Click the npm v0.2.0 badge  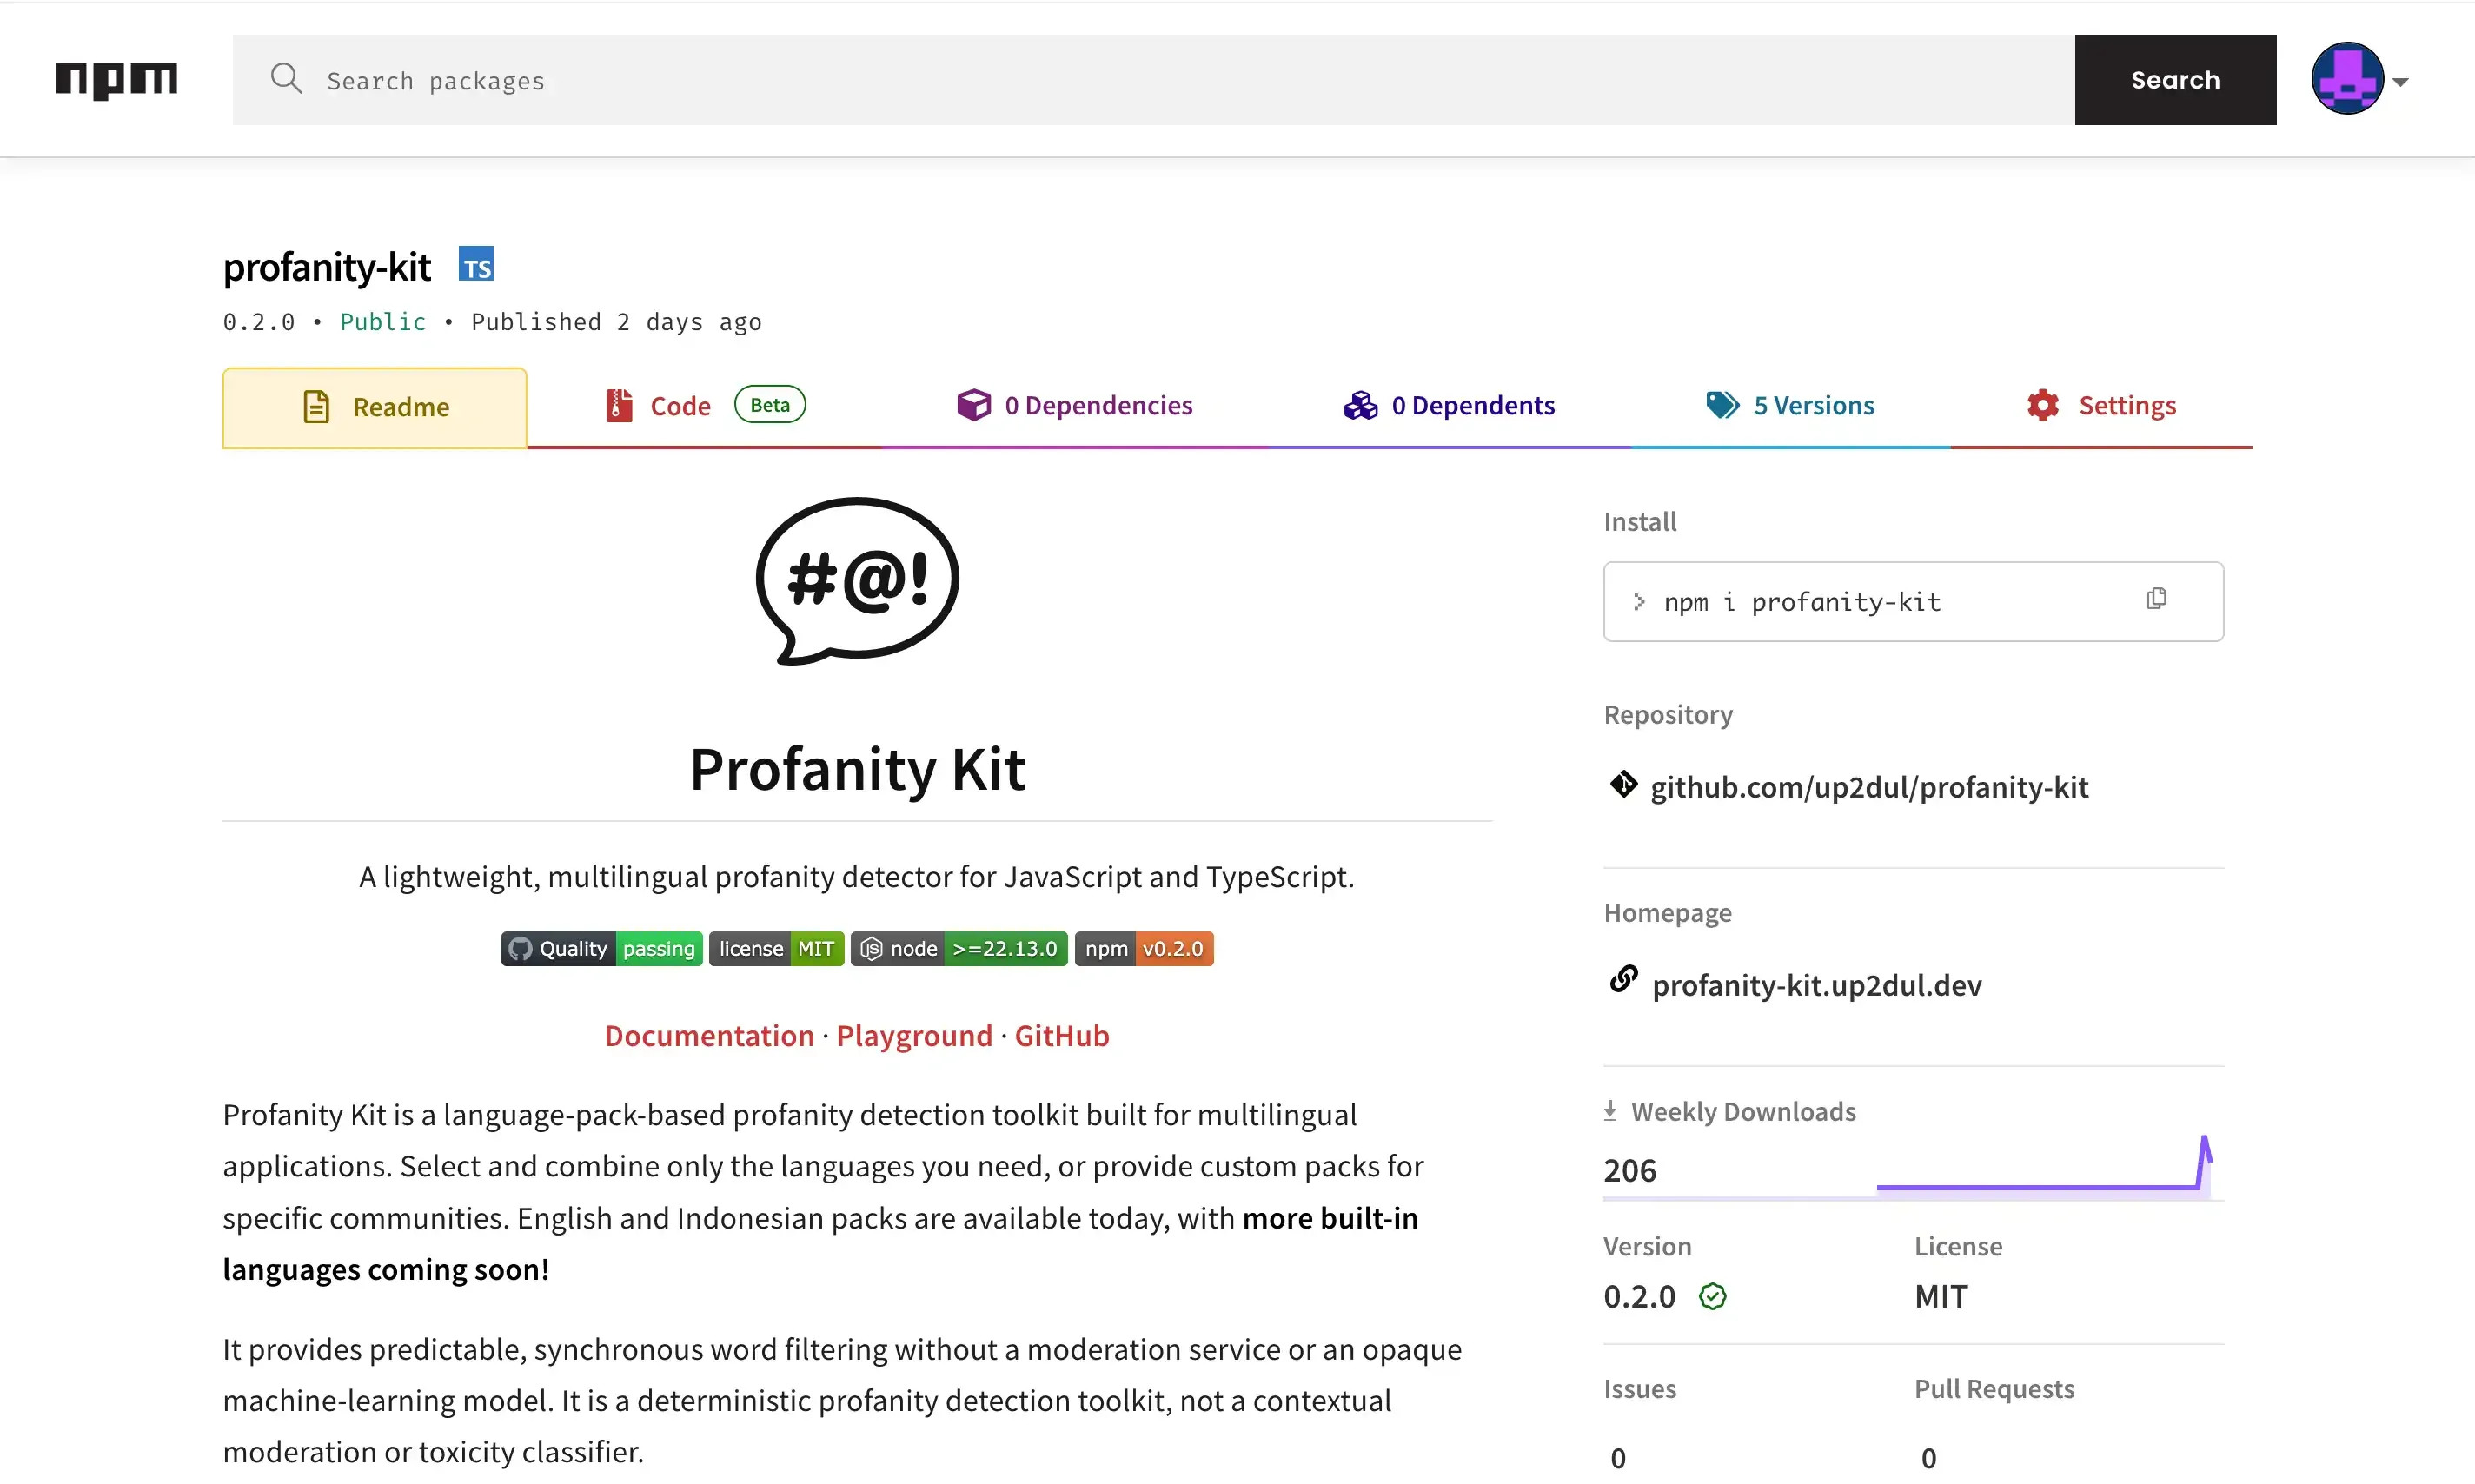click(x=1144, y=948)
